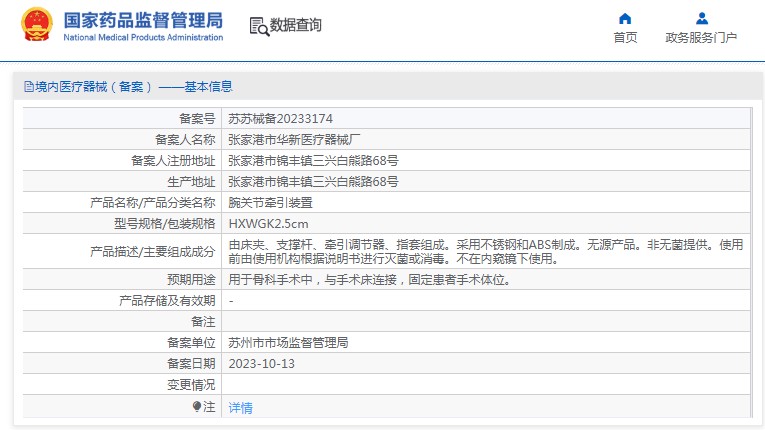
Task: Select product name 腕关节牵引装置
Action: [x=270, y=203]
